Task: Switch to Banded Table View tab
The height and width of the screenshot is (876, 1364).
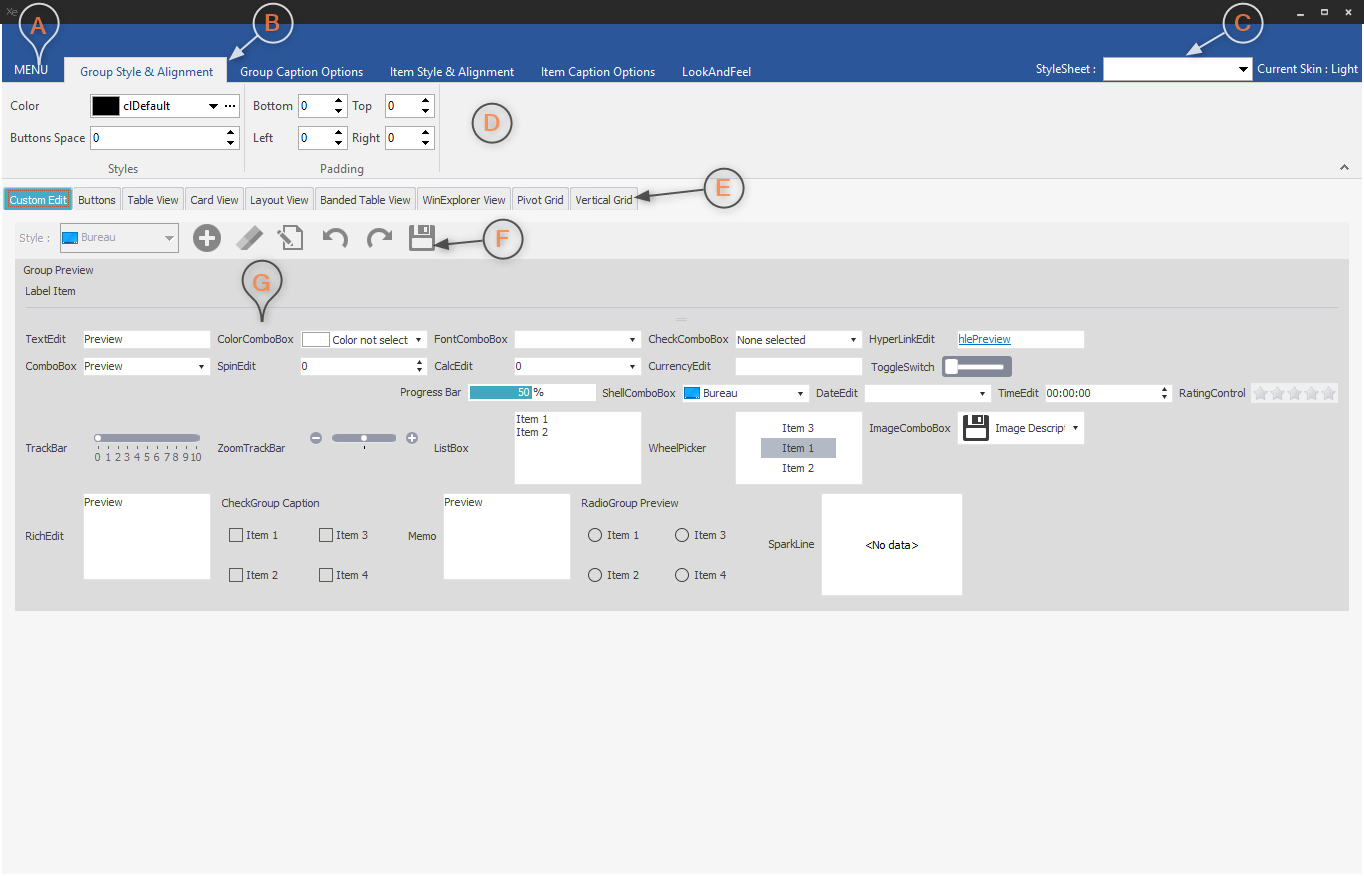Action: pos(365,200)
